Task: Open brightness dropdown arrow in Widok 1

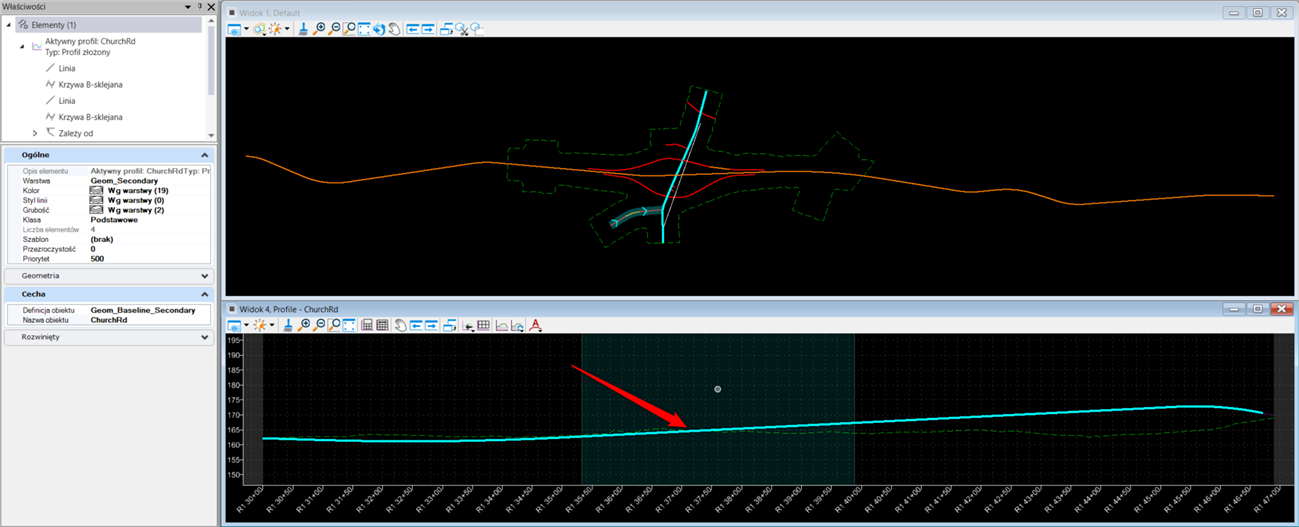Action: pos(287,29)
